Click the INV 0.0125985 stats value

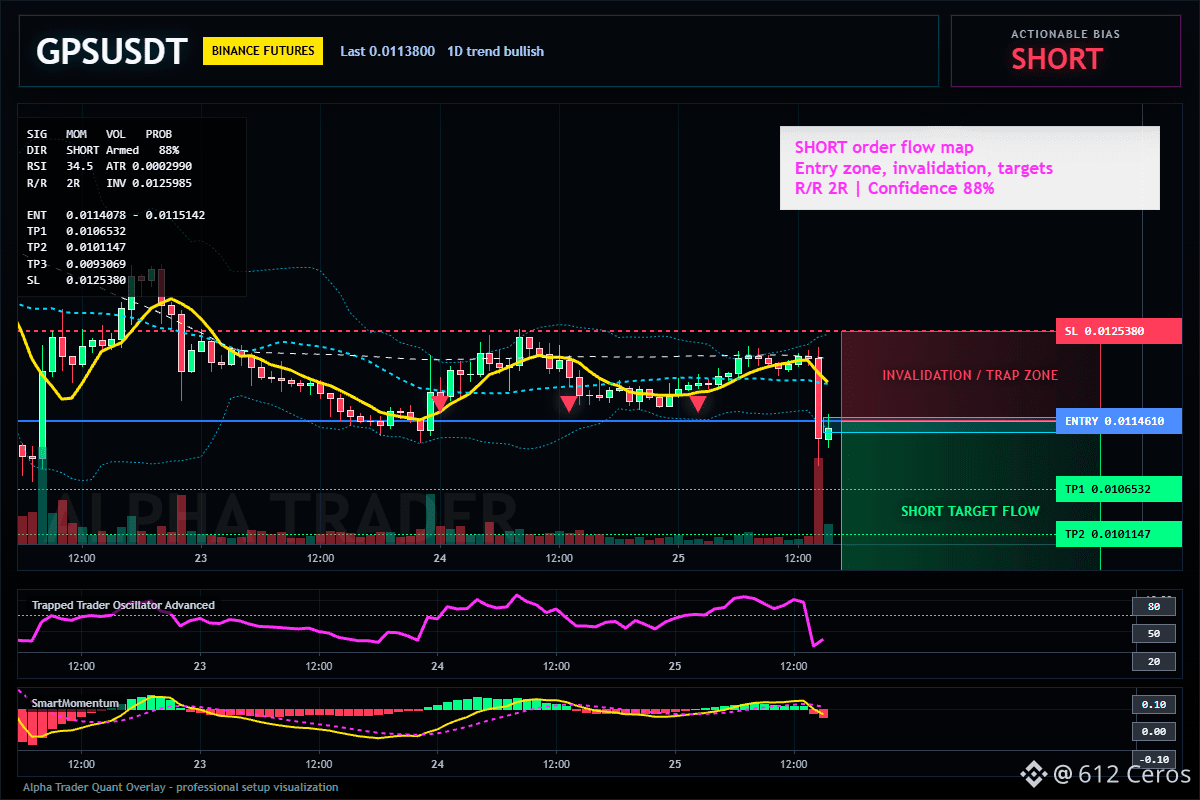[x=149, y=183]
